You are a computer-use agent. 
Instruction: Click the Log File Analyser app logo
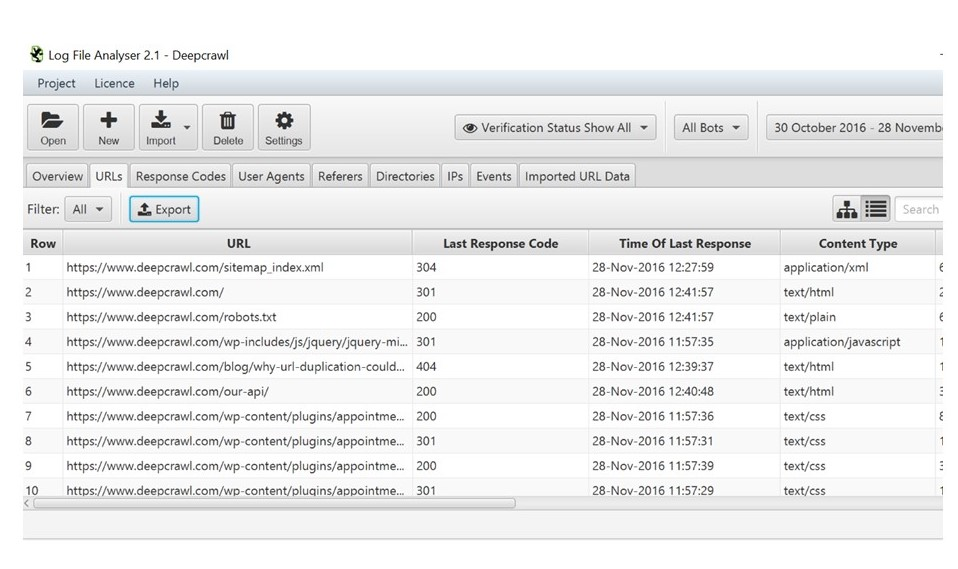pyautogui.click(x=37, y=54)
